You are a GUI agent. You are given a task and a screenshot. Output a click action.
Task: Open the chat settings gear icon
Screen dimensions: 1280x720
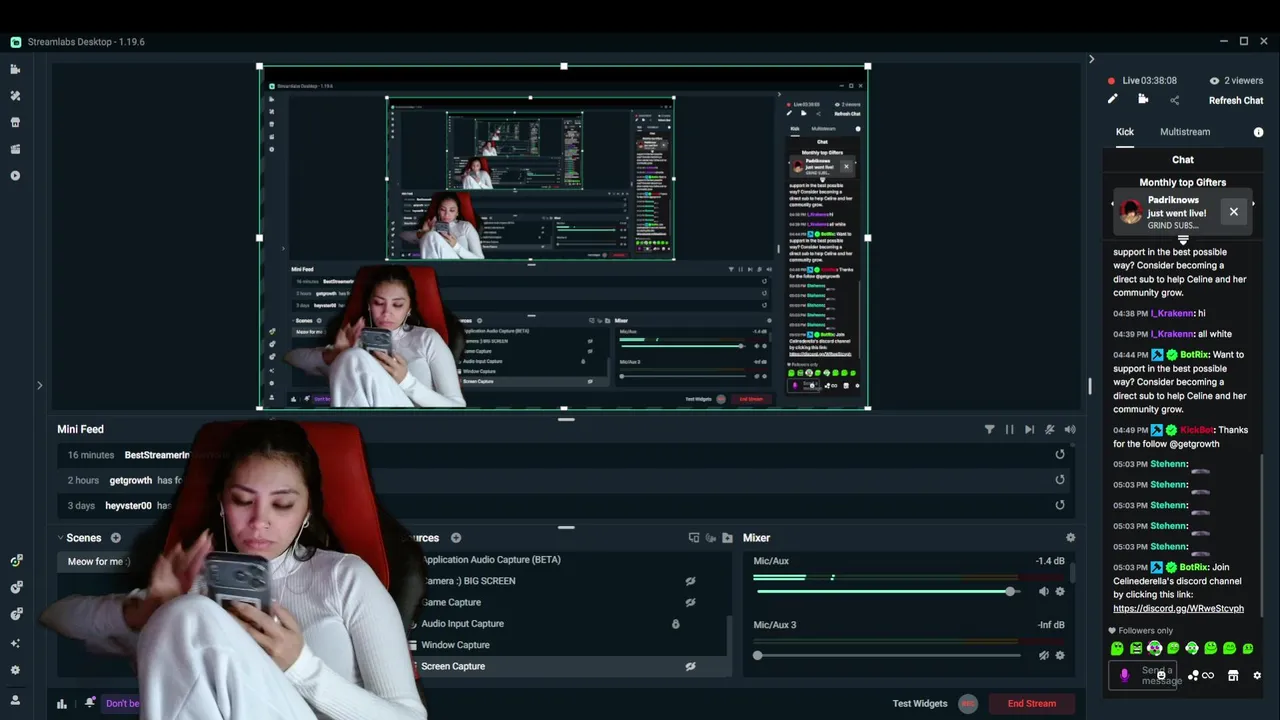[x=1257, y=676]
